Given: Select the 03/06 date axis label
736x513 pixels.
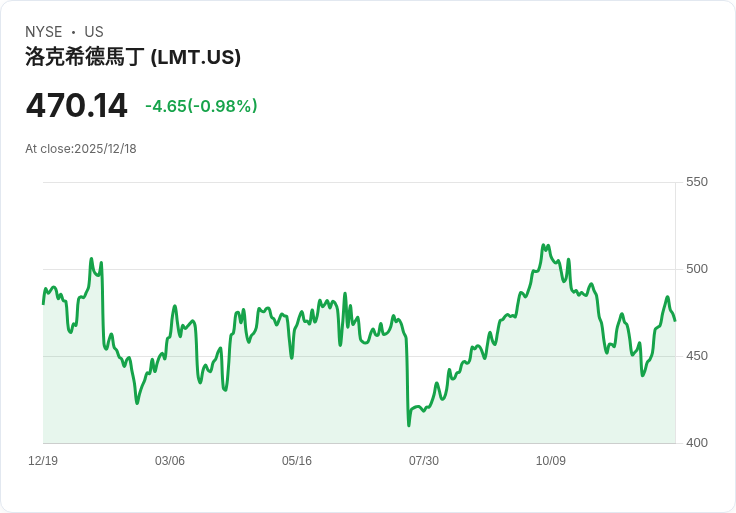Looking at the screenshot, I should click(x=170, y=461).
